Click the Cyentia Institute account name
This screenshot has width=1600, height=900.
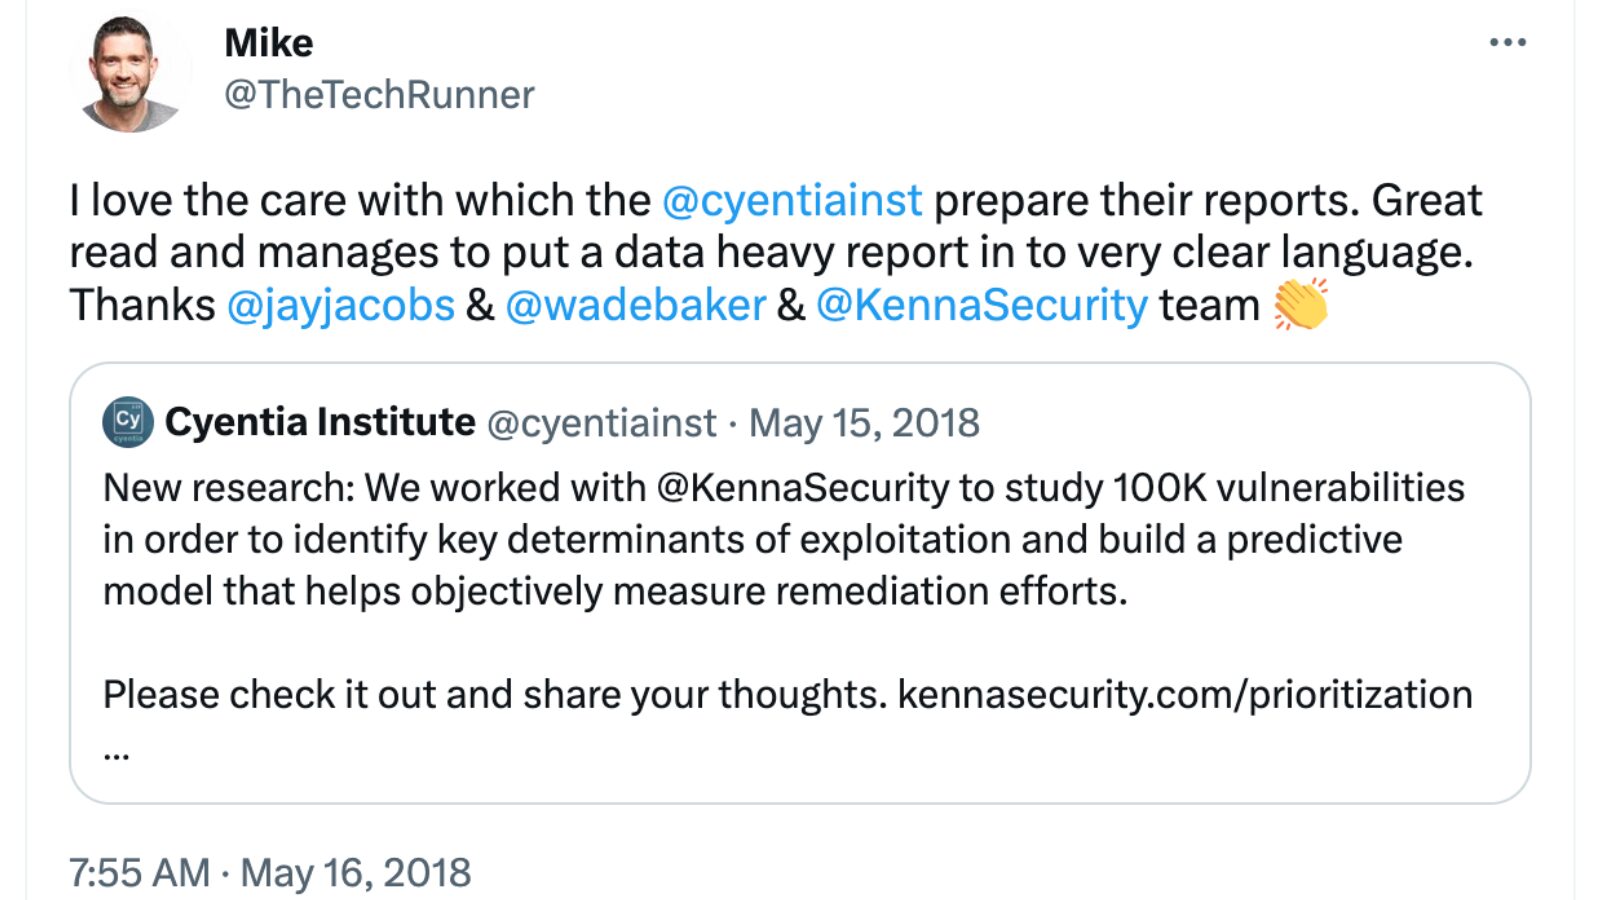(320, 422)
